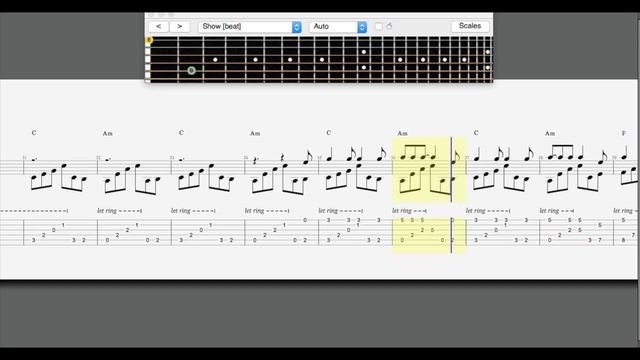Viewport: 640px width, 360px height.
Task: Click the yellow open-string marker on fretboard
Action: pos(149,40)
